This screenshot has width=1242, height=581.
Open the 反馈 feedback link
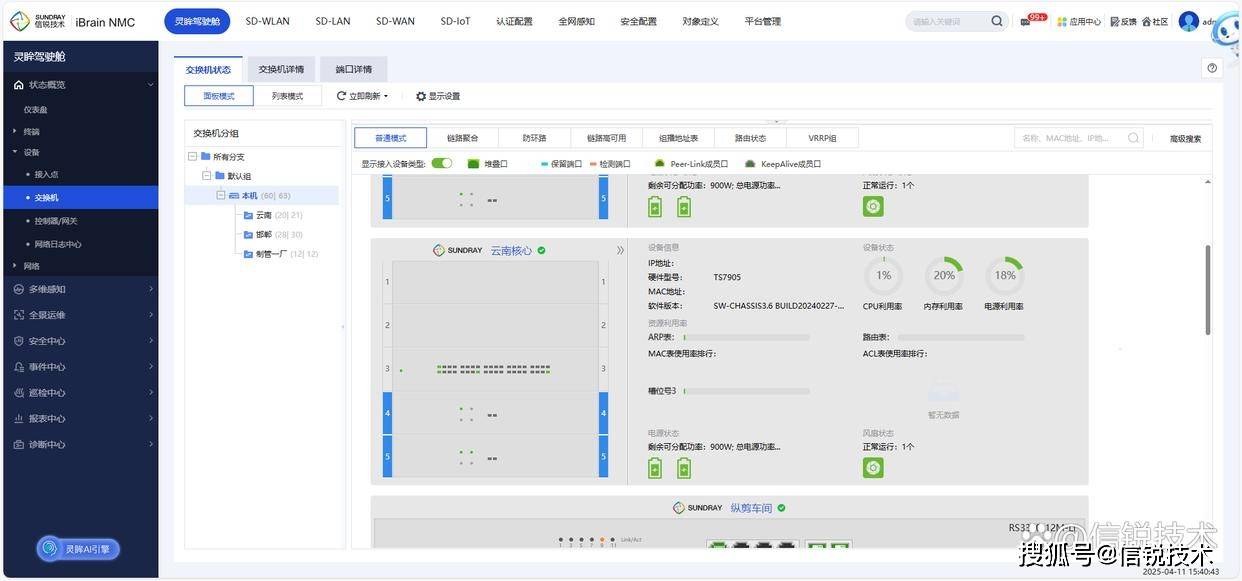tap(1123, 21)
